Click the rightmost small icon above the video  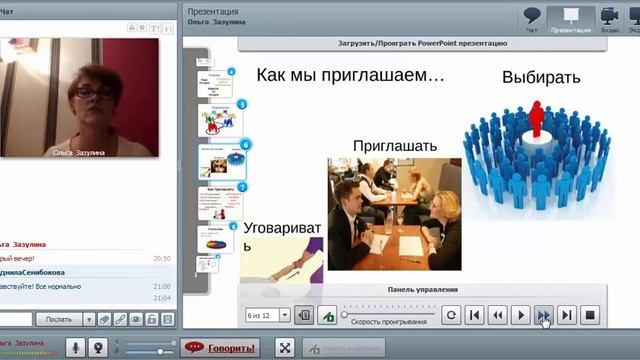click(168, 28)
